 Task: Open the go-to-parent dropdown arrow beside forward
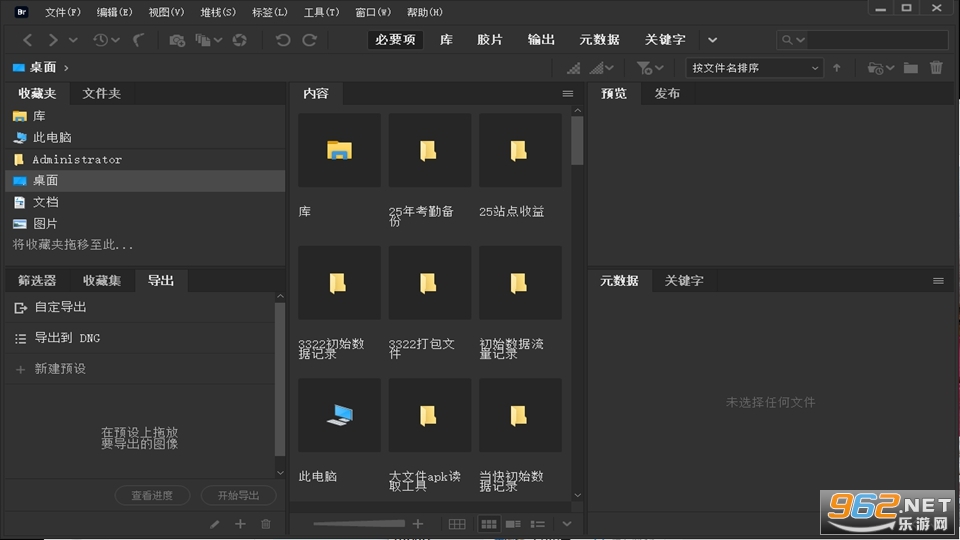(x=73, y=40)
